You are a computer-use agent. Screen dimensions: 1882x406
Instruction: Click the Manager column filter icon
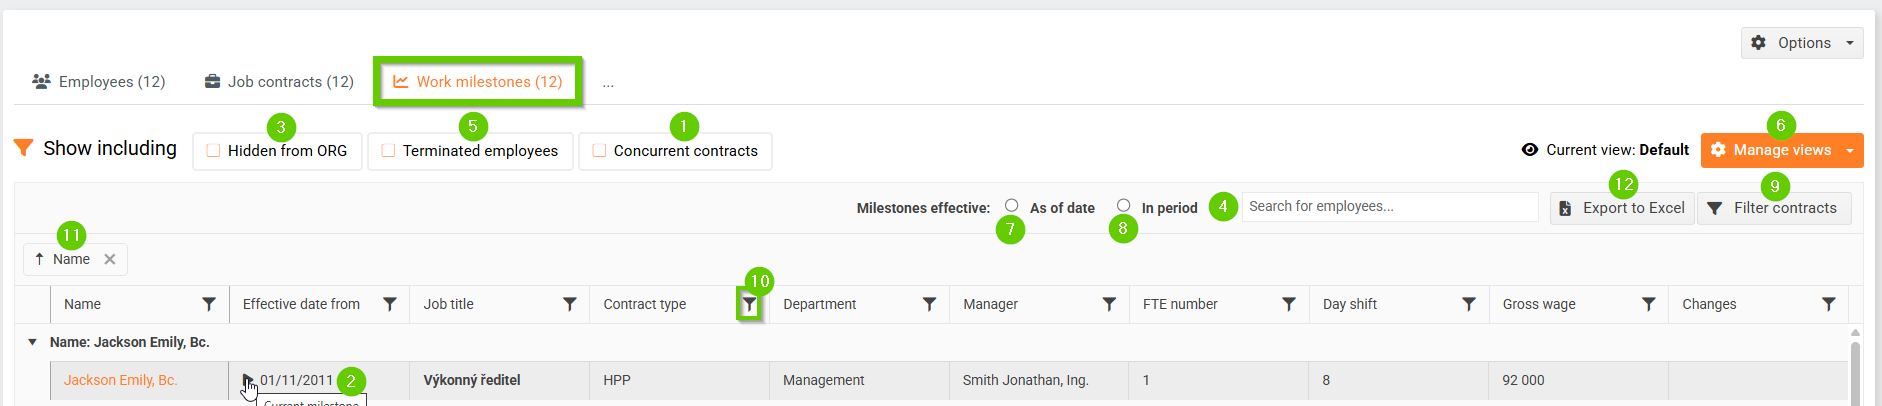[x=1109, y=304]
